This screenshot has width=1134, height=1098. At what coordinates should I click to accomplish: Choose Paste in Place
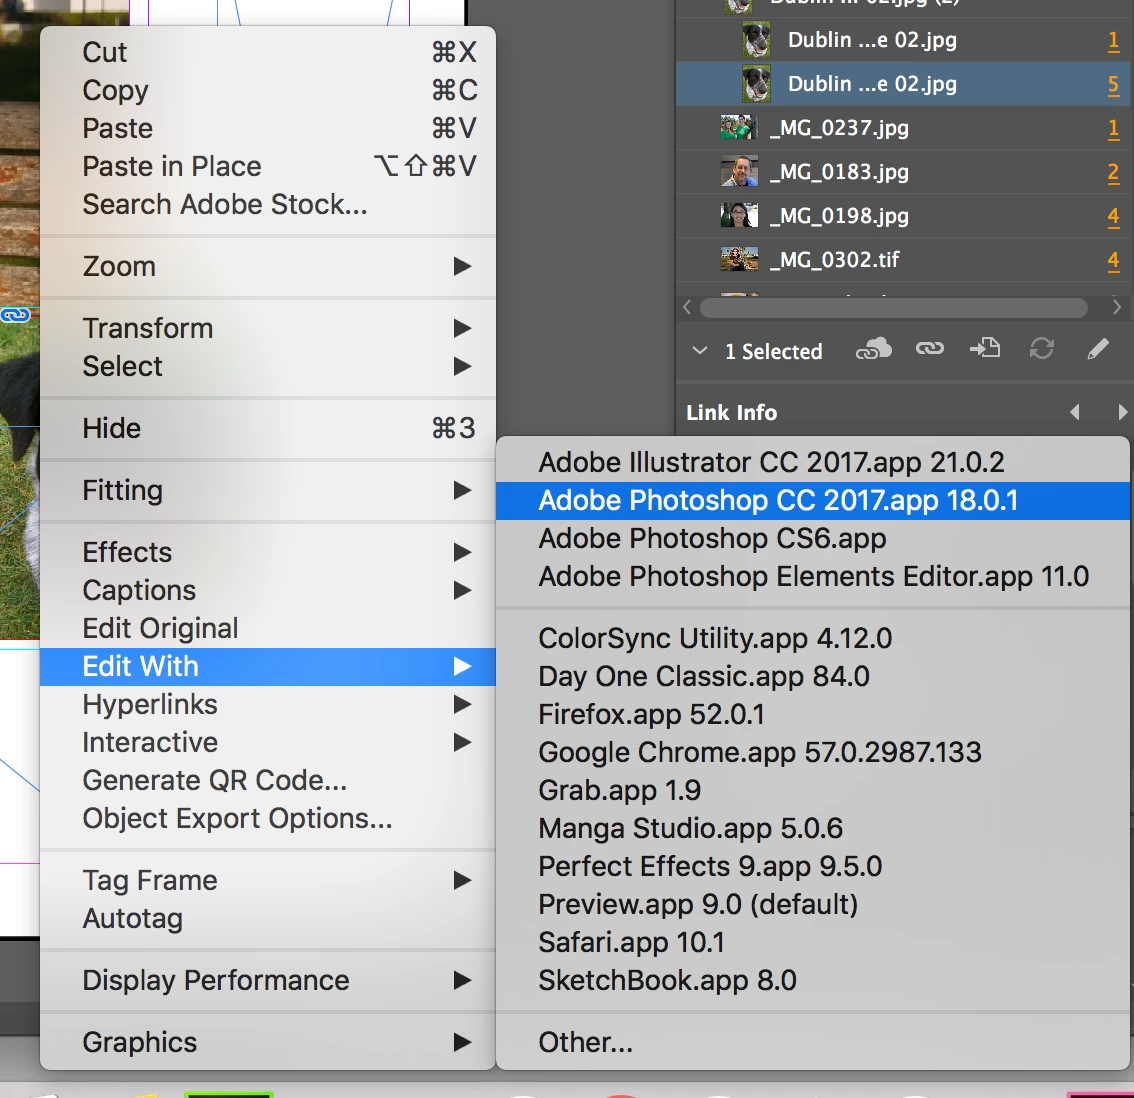[x=268, y=166]
